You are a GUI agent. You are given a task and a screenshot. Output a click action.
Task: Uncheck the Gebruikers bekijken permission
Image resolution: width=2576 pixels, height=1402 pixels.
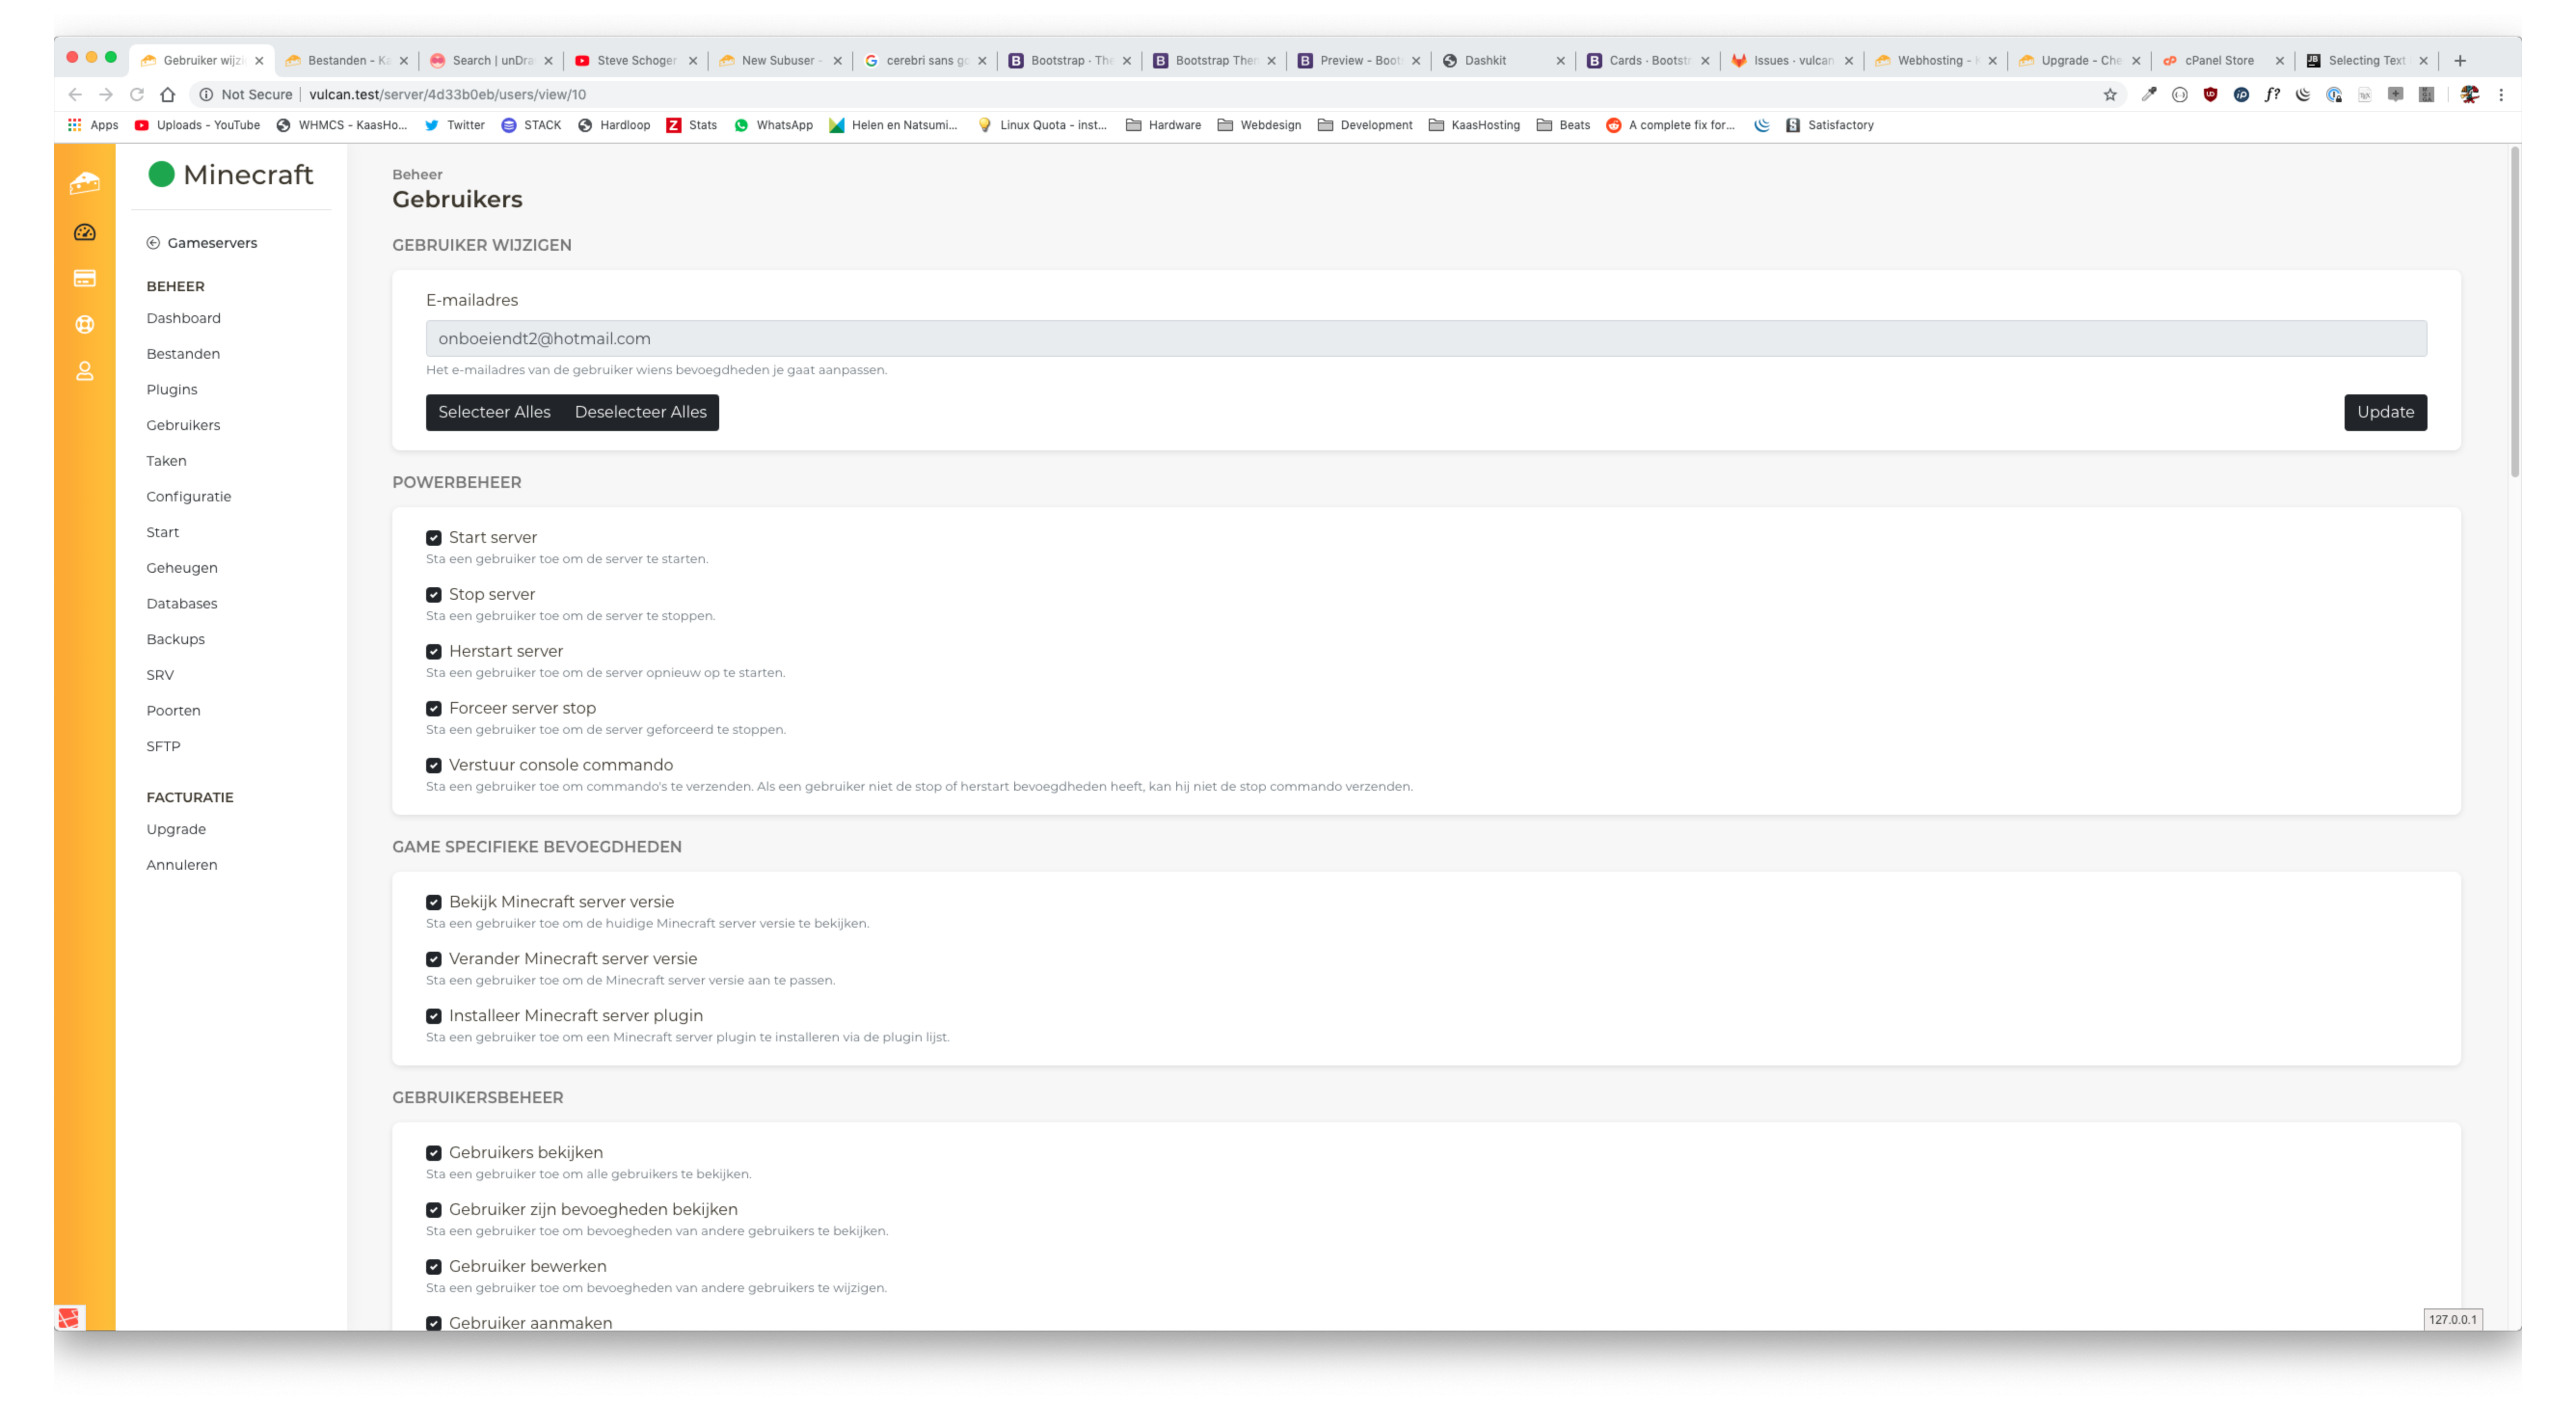tap(433, 1153)
